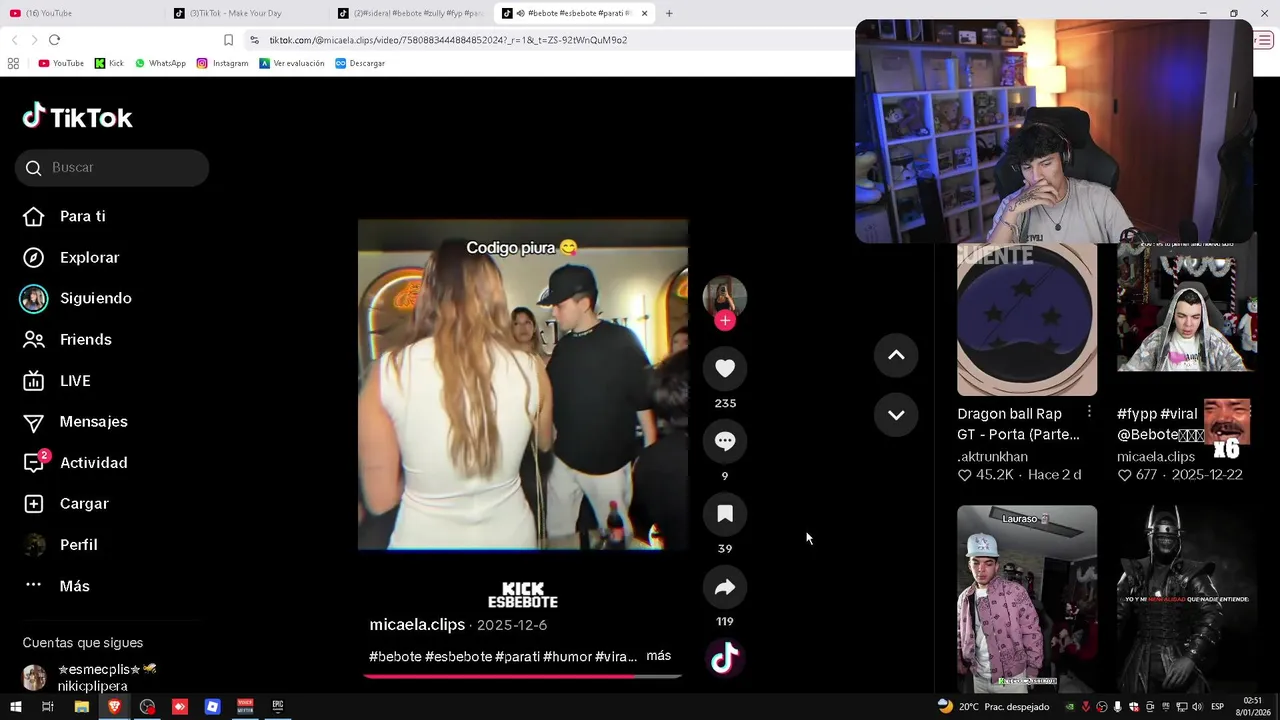Open the Windows Start menu

[x=15, y=706]
